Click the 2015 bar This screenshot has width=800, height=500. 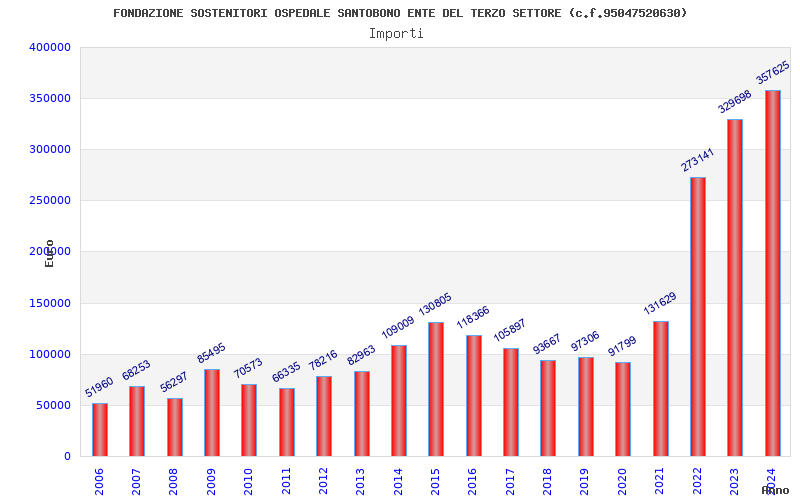pyautogui.click(x=436, y=389)
